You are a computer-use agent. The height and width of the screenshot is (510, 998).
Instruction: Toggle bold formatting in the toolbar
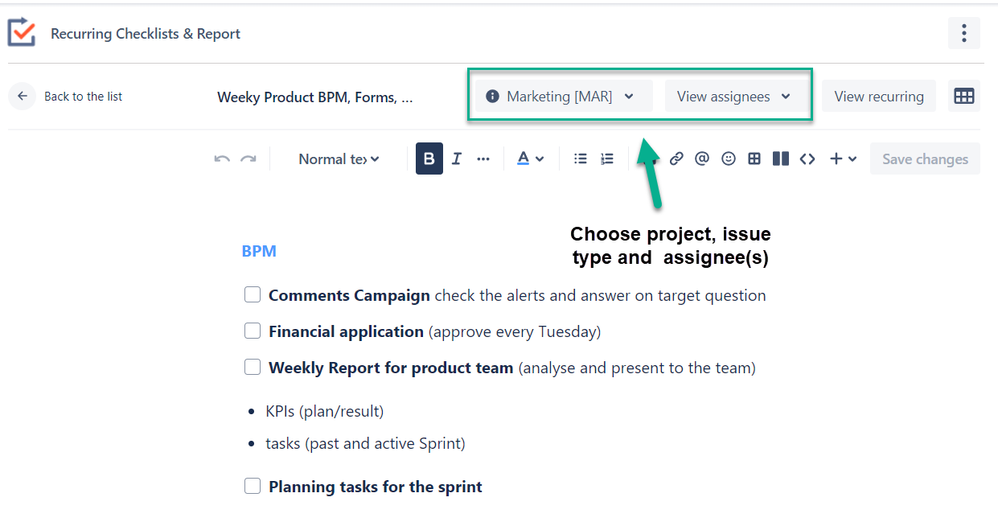[x=429, y=159]
